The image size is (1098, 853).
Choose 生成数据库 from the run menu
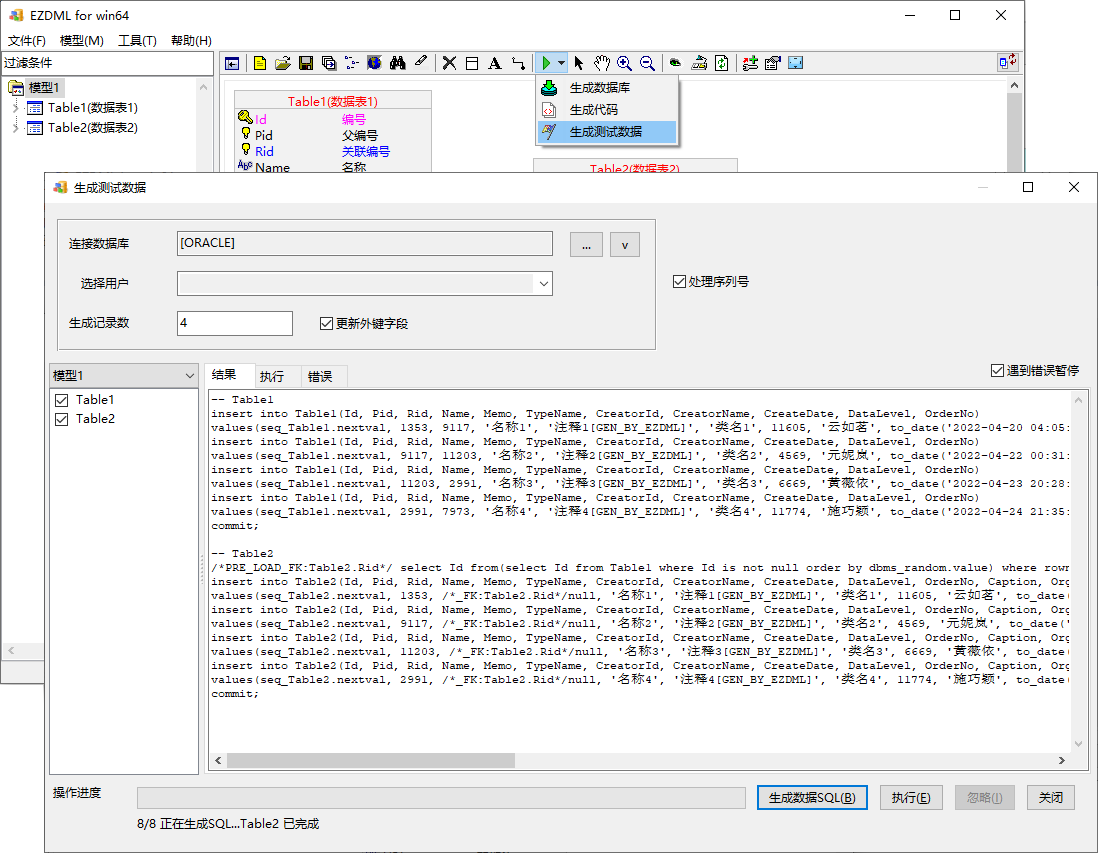click(x=607, y=88)
